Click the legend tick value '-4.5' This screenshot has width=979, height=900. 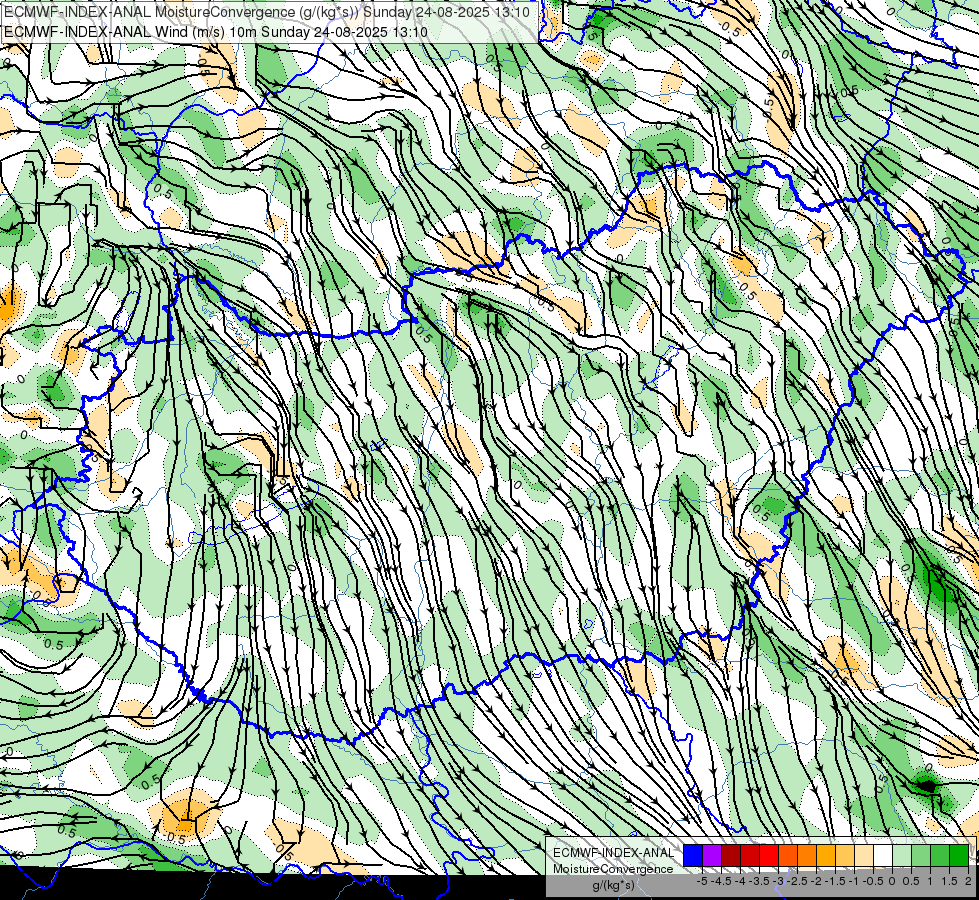pos(721,881)
